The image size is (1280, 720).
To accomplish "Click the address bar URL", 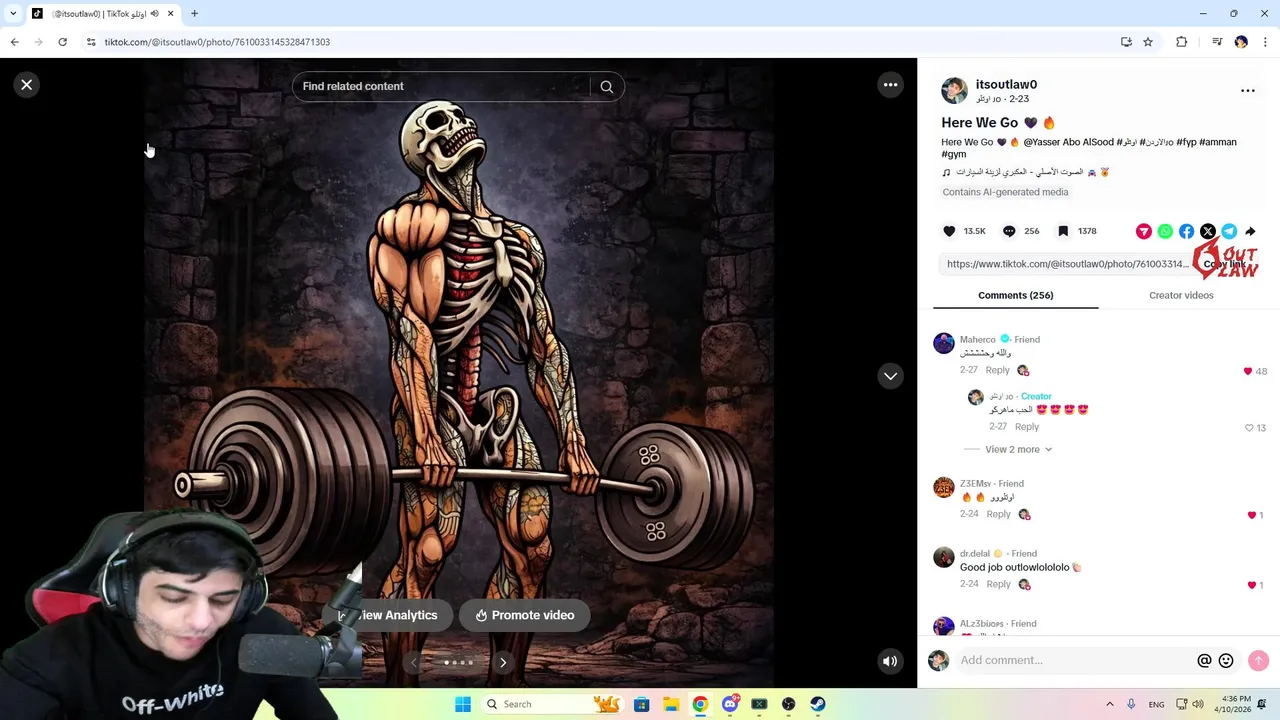I will tap(217, 42).
